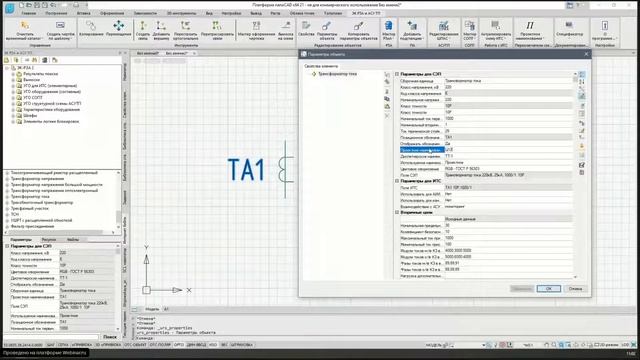This screenshot has height=360, width=640.
Task: Click Класс напряжения value in dialog
Action: click(x=509, y=87)
